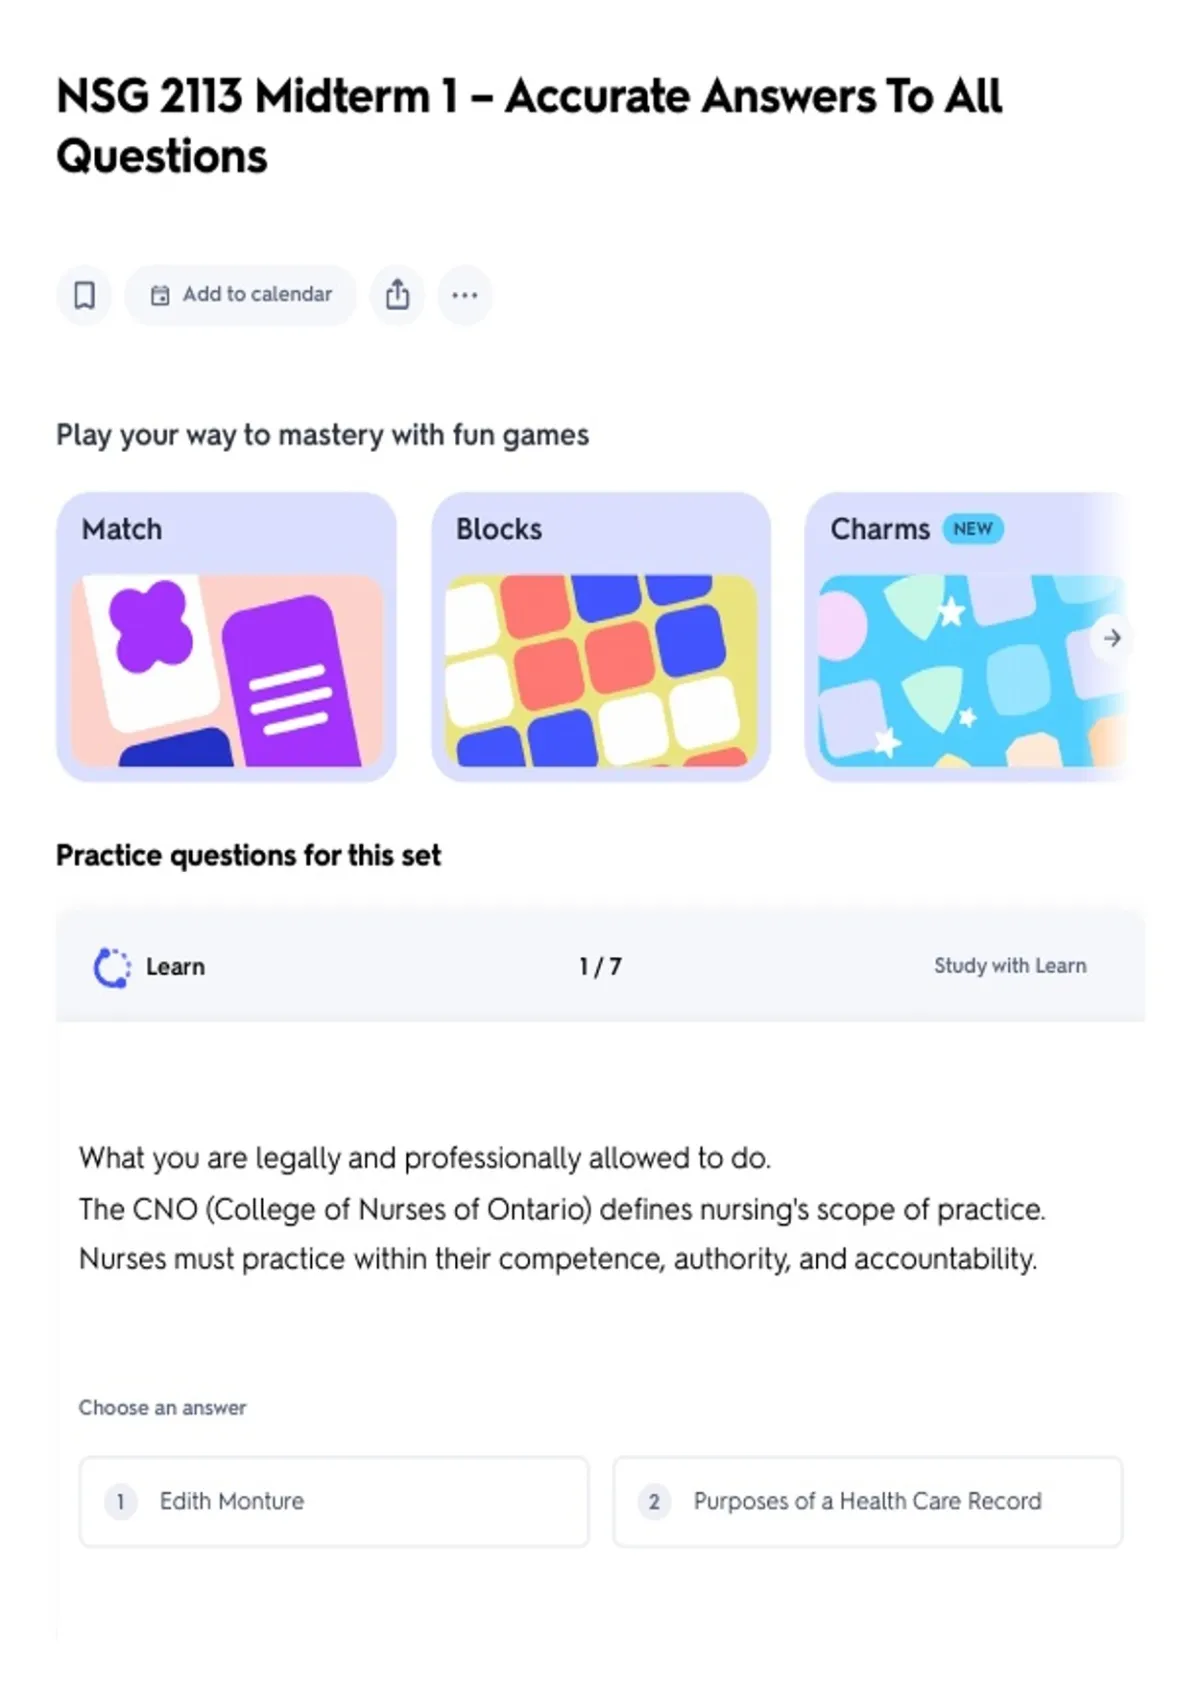Bookmark this study set
The height and width of the screenshot is (1700, 1200).
coord(84,295)
